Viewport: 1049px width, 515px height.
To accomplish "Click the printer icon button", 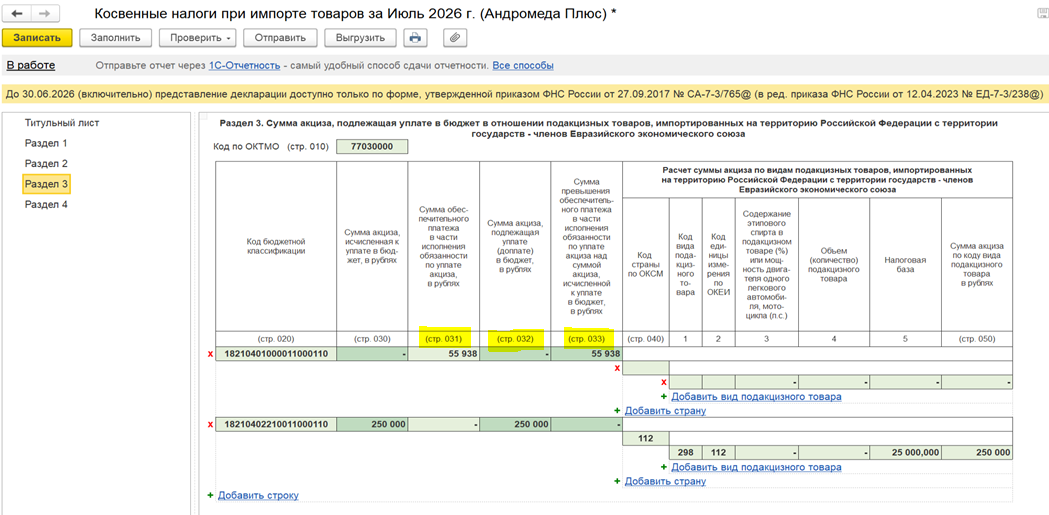I will click(x=415, y=38).
